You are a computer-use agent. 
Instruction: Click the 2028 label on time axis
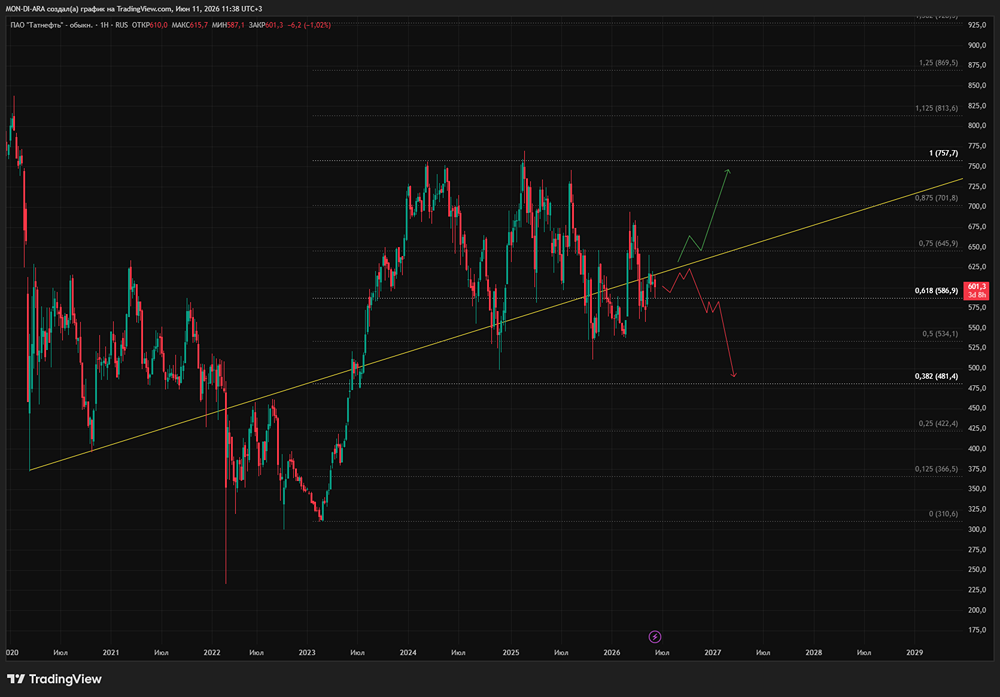click(814, 652)
